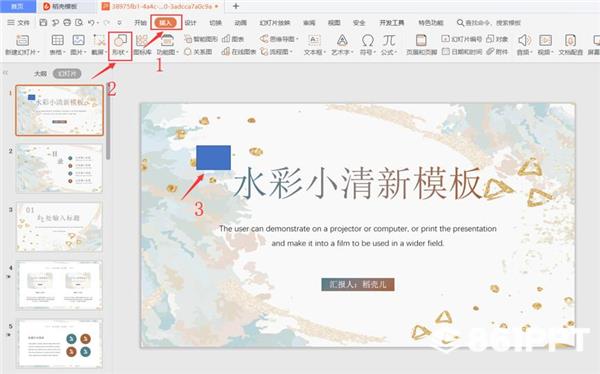Image resolution: width=600 pixels, height=374 pixels.
Task: Switch to the Start (开始) ribbon tab
Action: click(140, 23)
